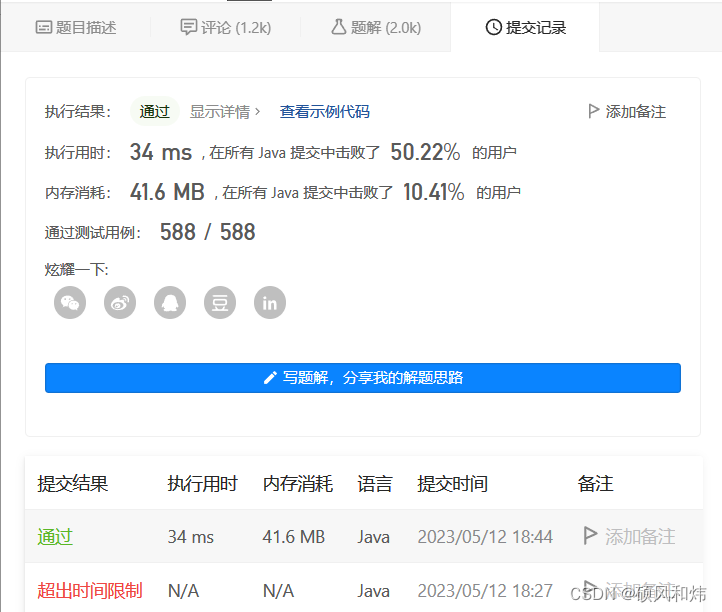Click Java in the 18:44 row
Viewport: 722px width, 612px height.
pos(373,537)
